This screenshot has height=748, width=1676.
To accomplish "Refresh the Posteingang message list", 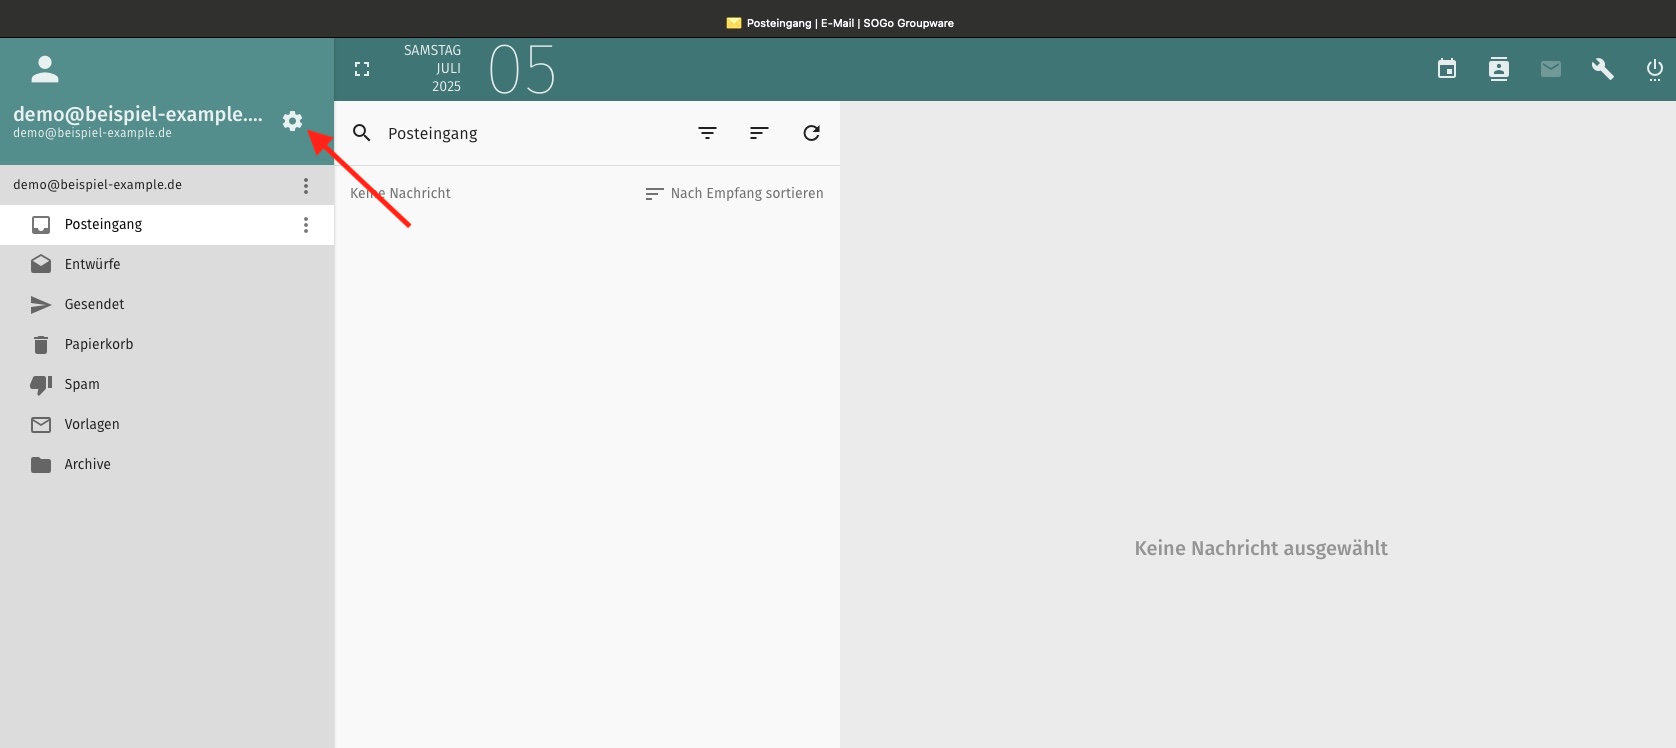I will [811, 133].
